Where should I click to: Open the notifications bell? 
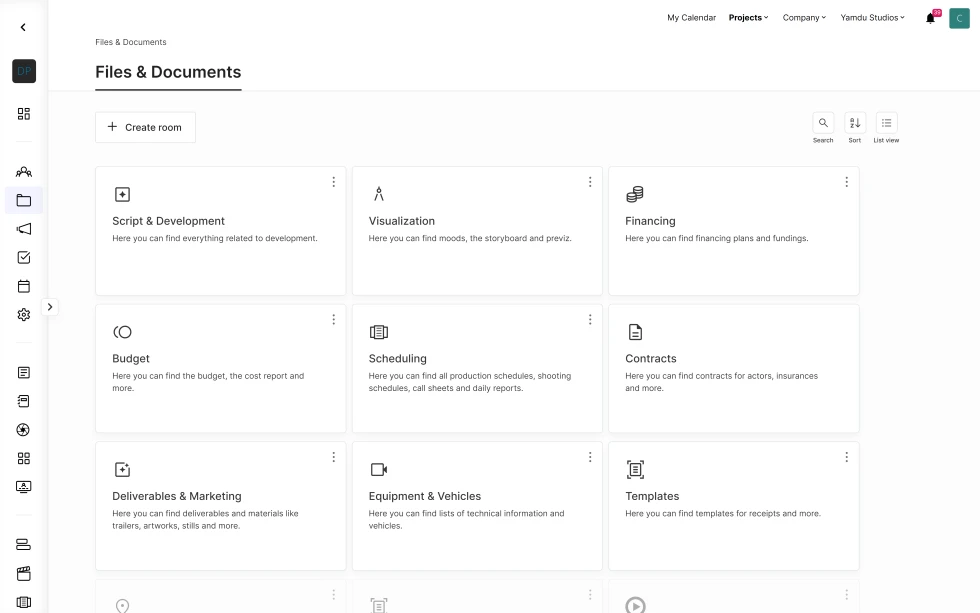pyautogui.click(x=931, y=18)
